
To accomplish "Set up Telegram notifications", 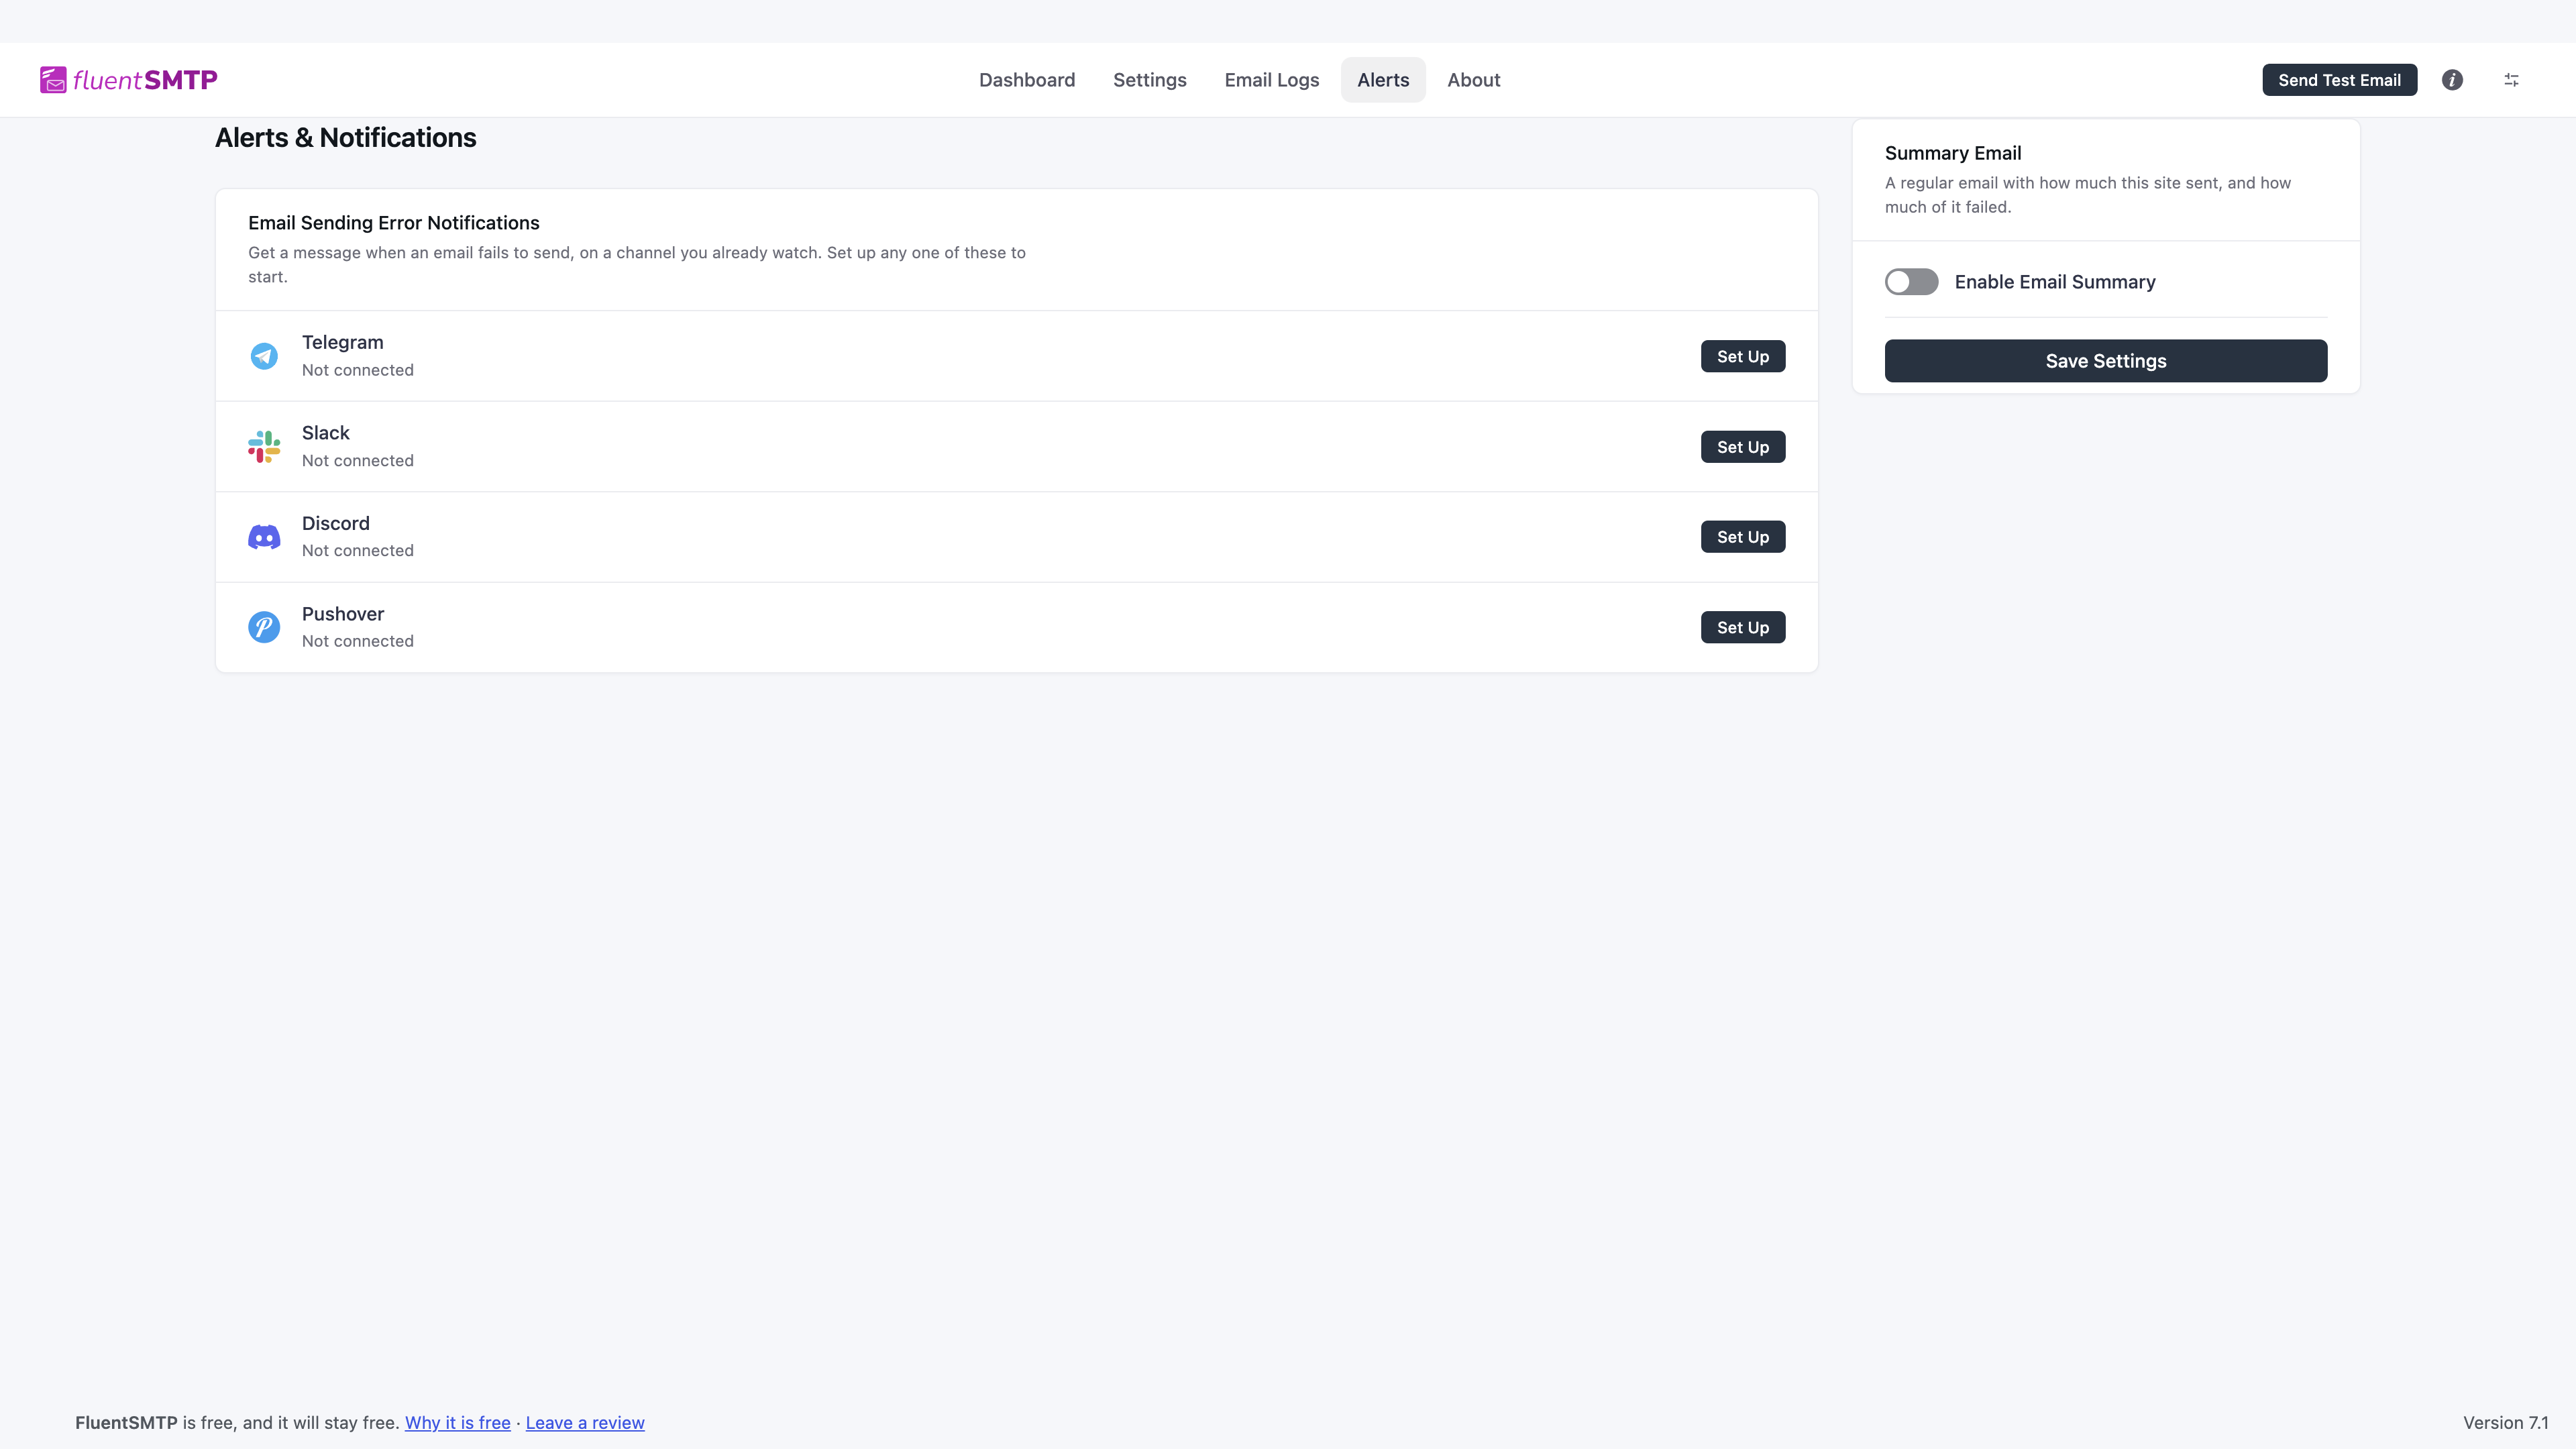I will 1743,356.
